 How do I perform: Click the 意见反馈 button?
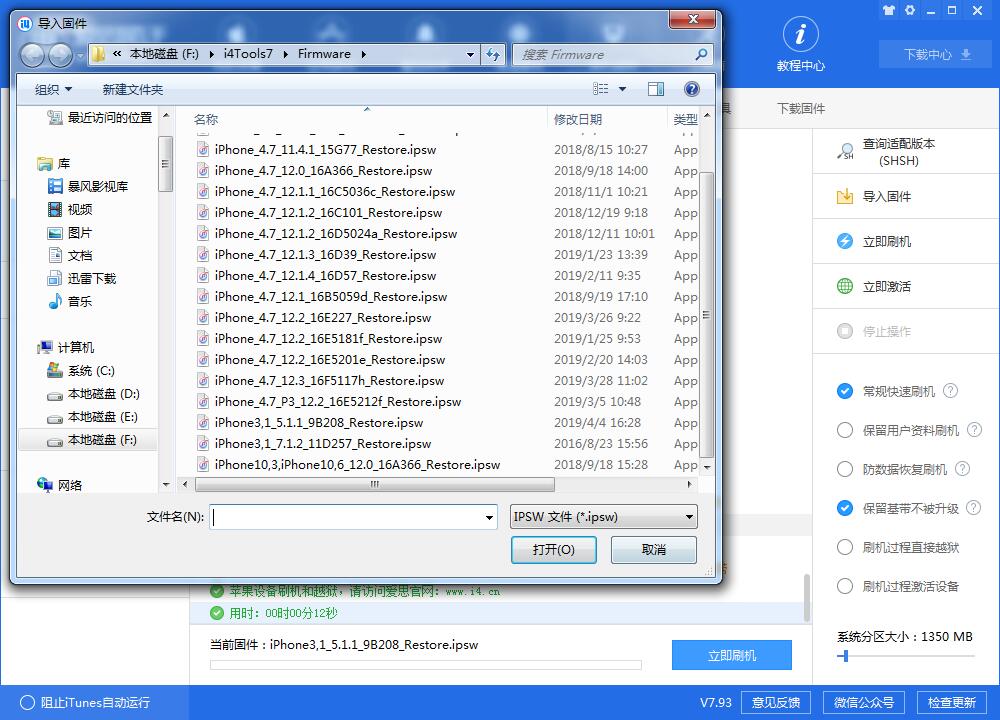[776, 703]
